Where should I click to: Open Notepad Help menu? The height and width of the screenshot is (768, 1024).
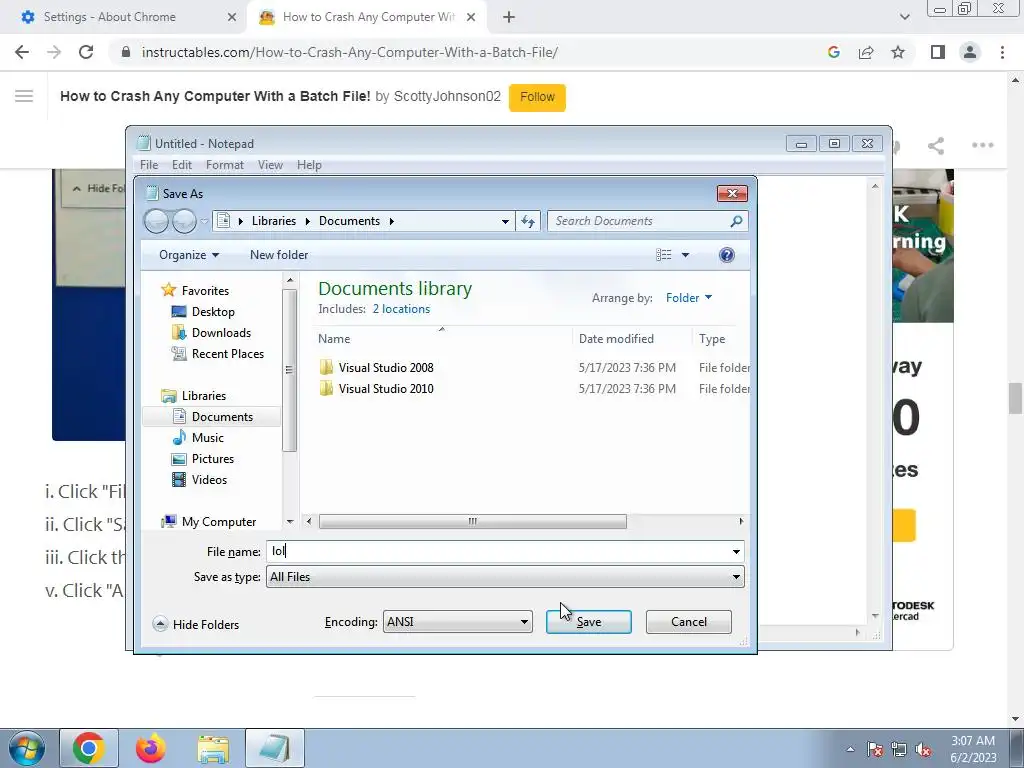point(309,165)
